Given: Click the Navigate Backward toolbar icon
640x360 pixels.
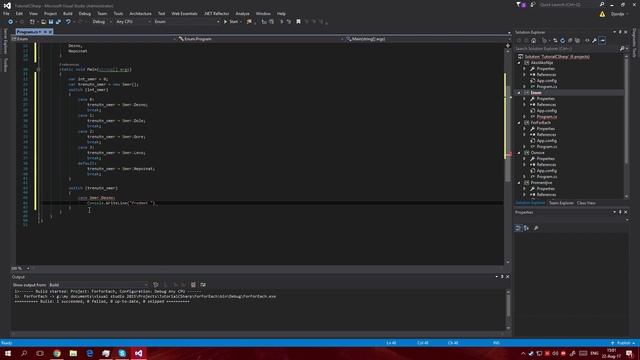Looking at the screenshot, I should 11,22.
